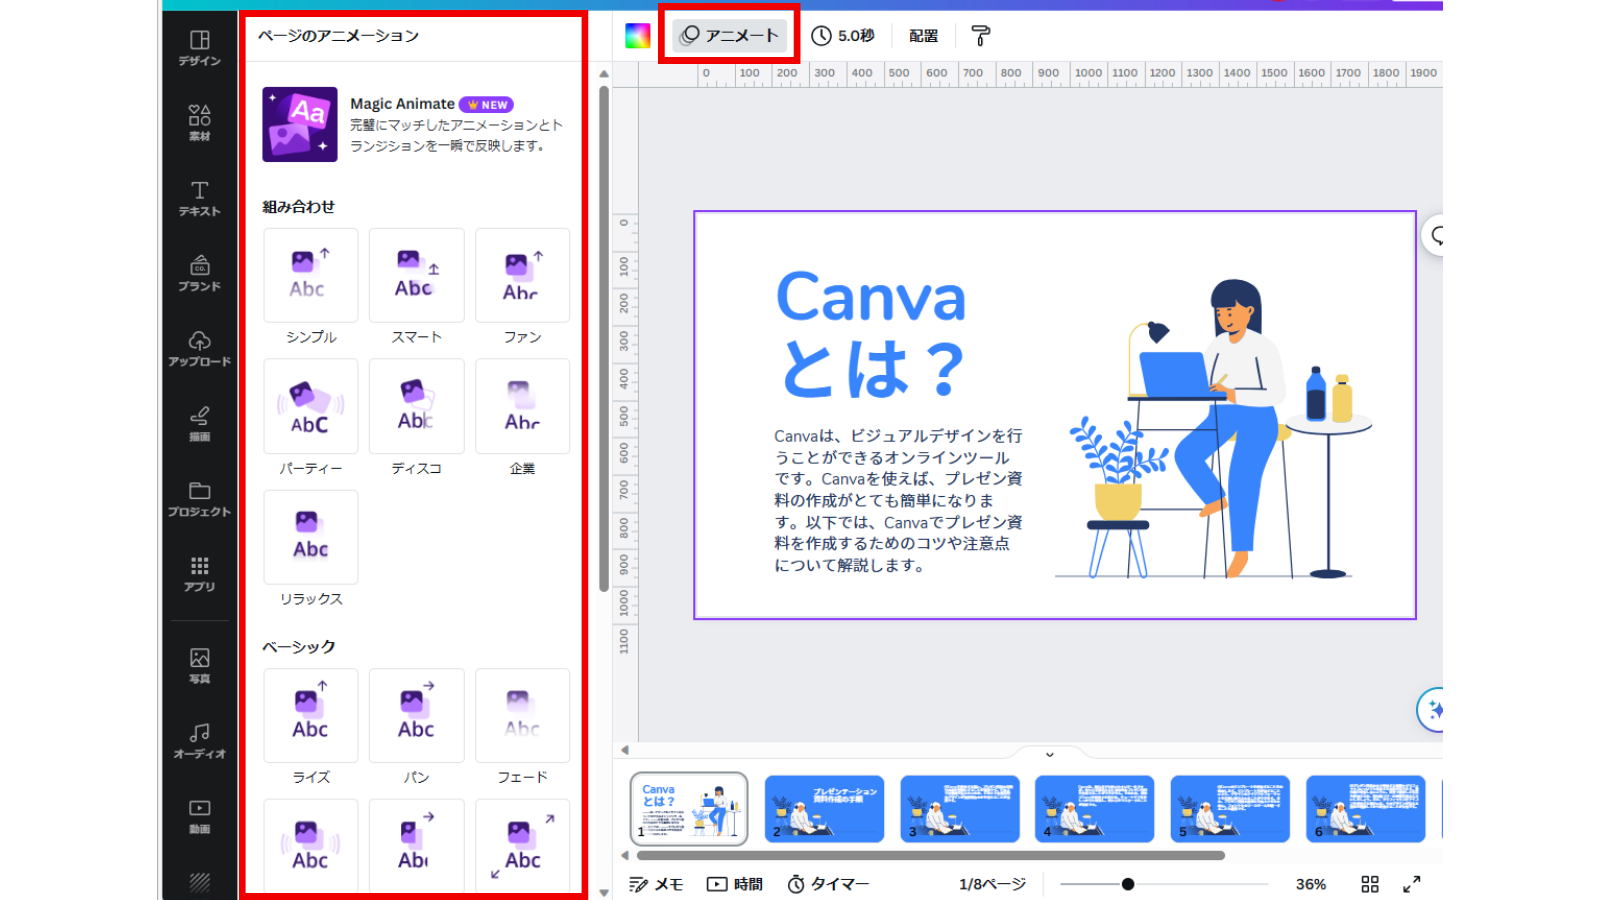Open the プロジェクト sidebar tab
The width and height of the screenshot is (1600, 900).
click(199, 498)
